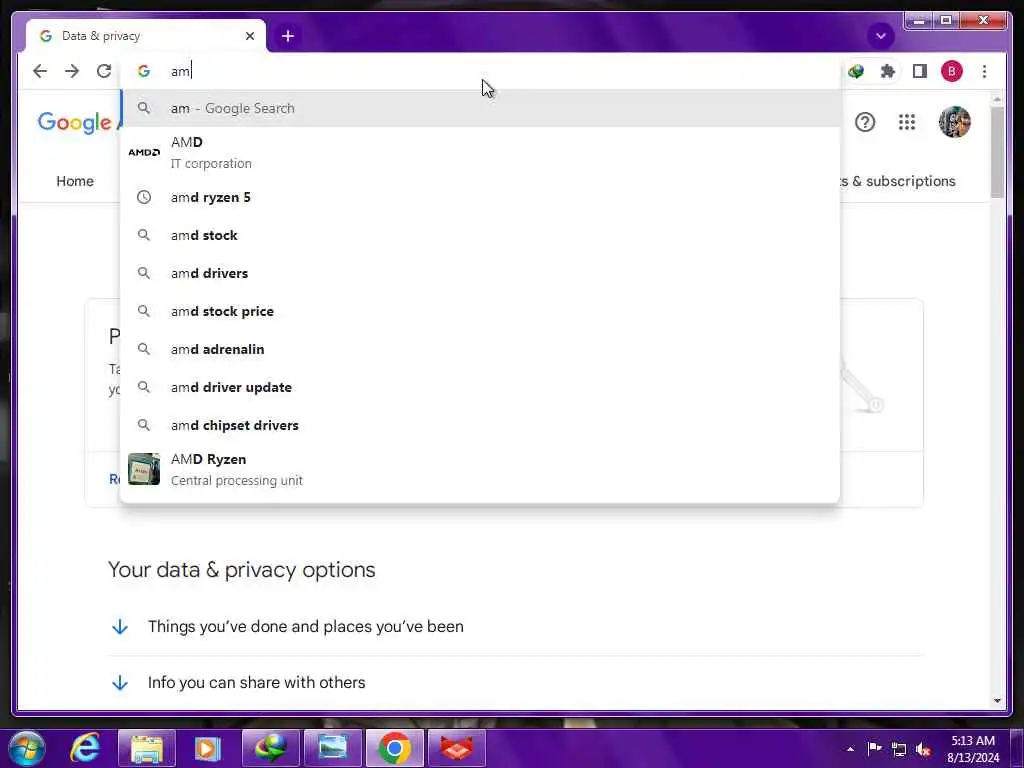
Task: Open the tab search chevron dropdown
Action: point(880,36)
